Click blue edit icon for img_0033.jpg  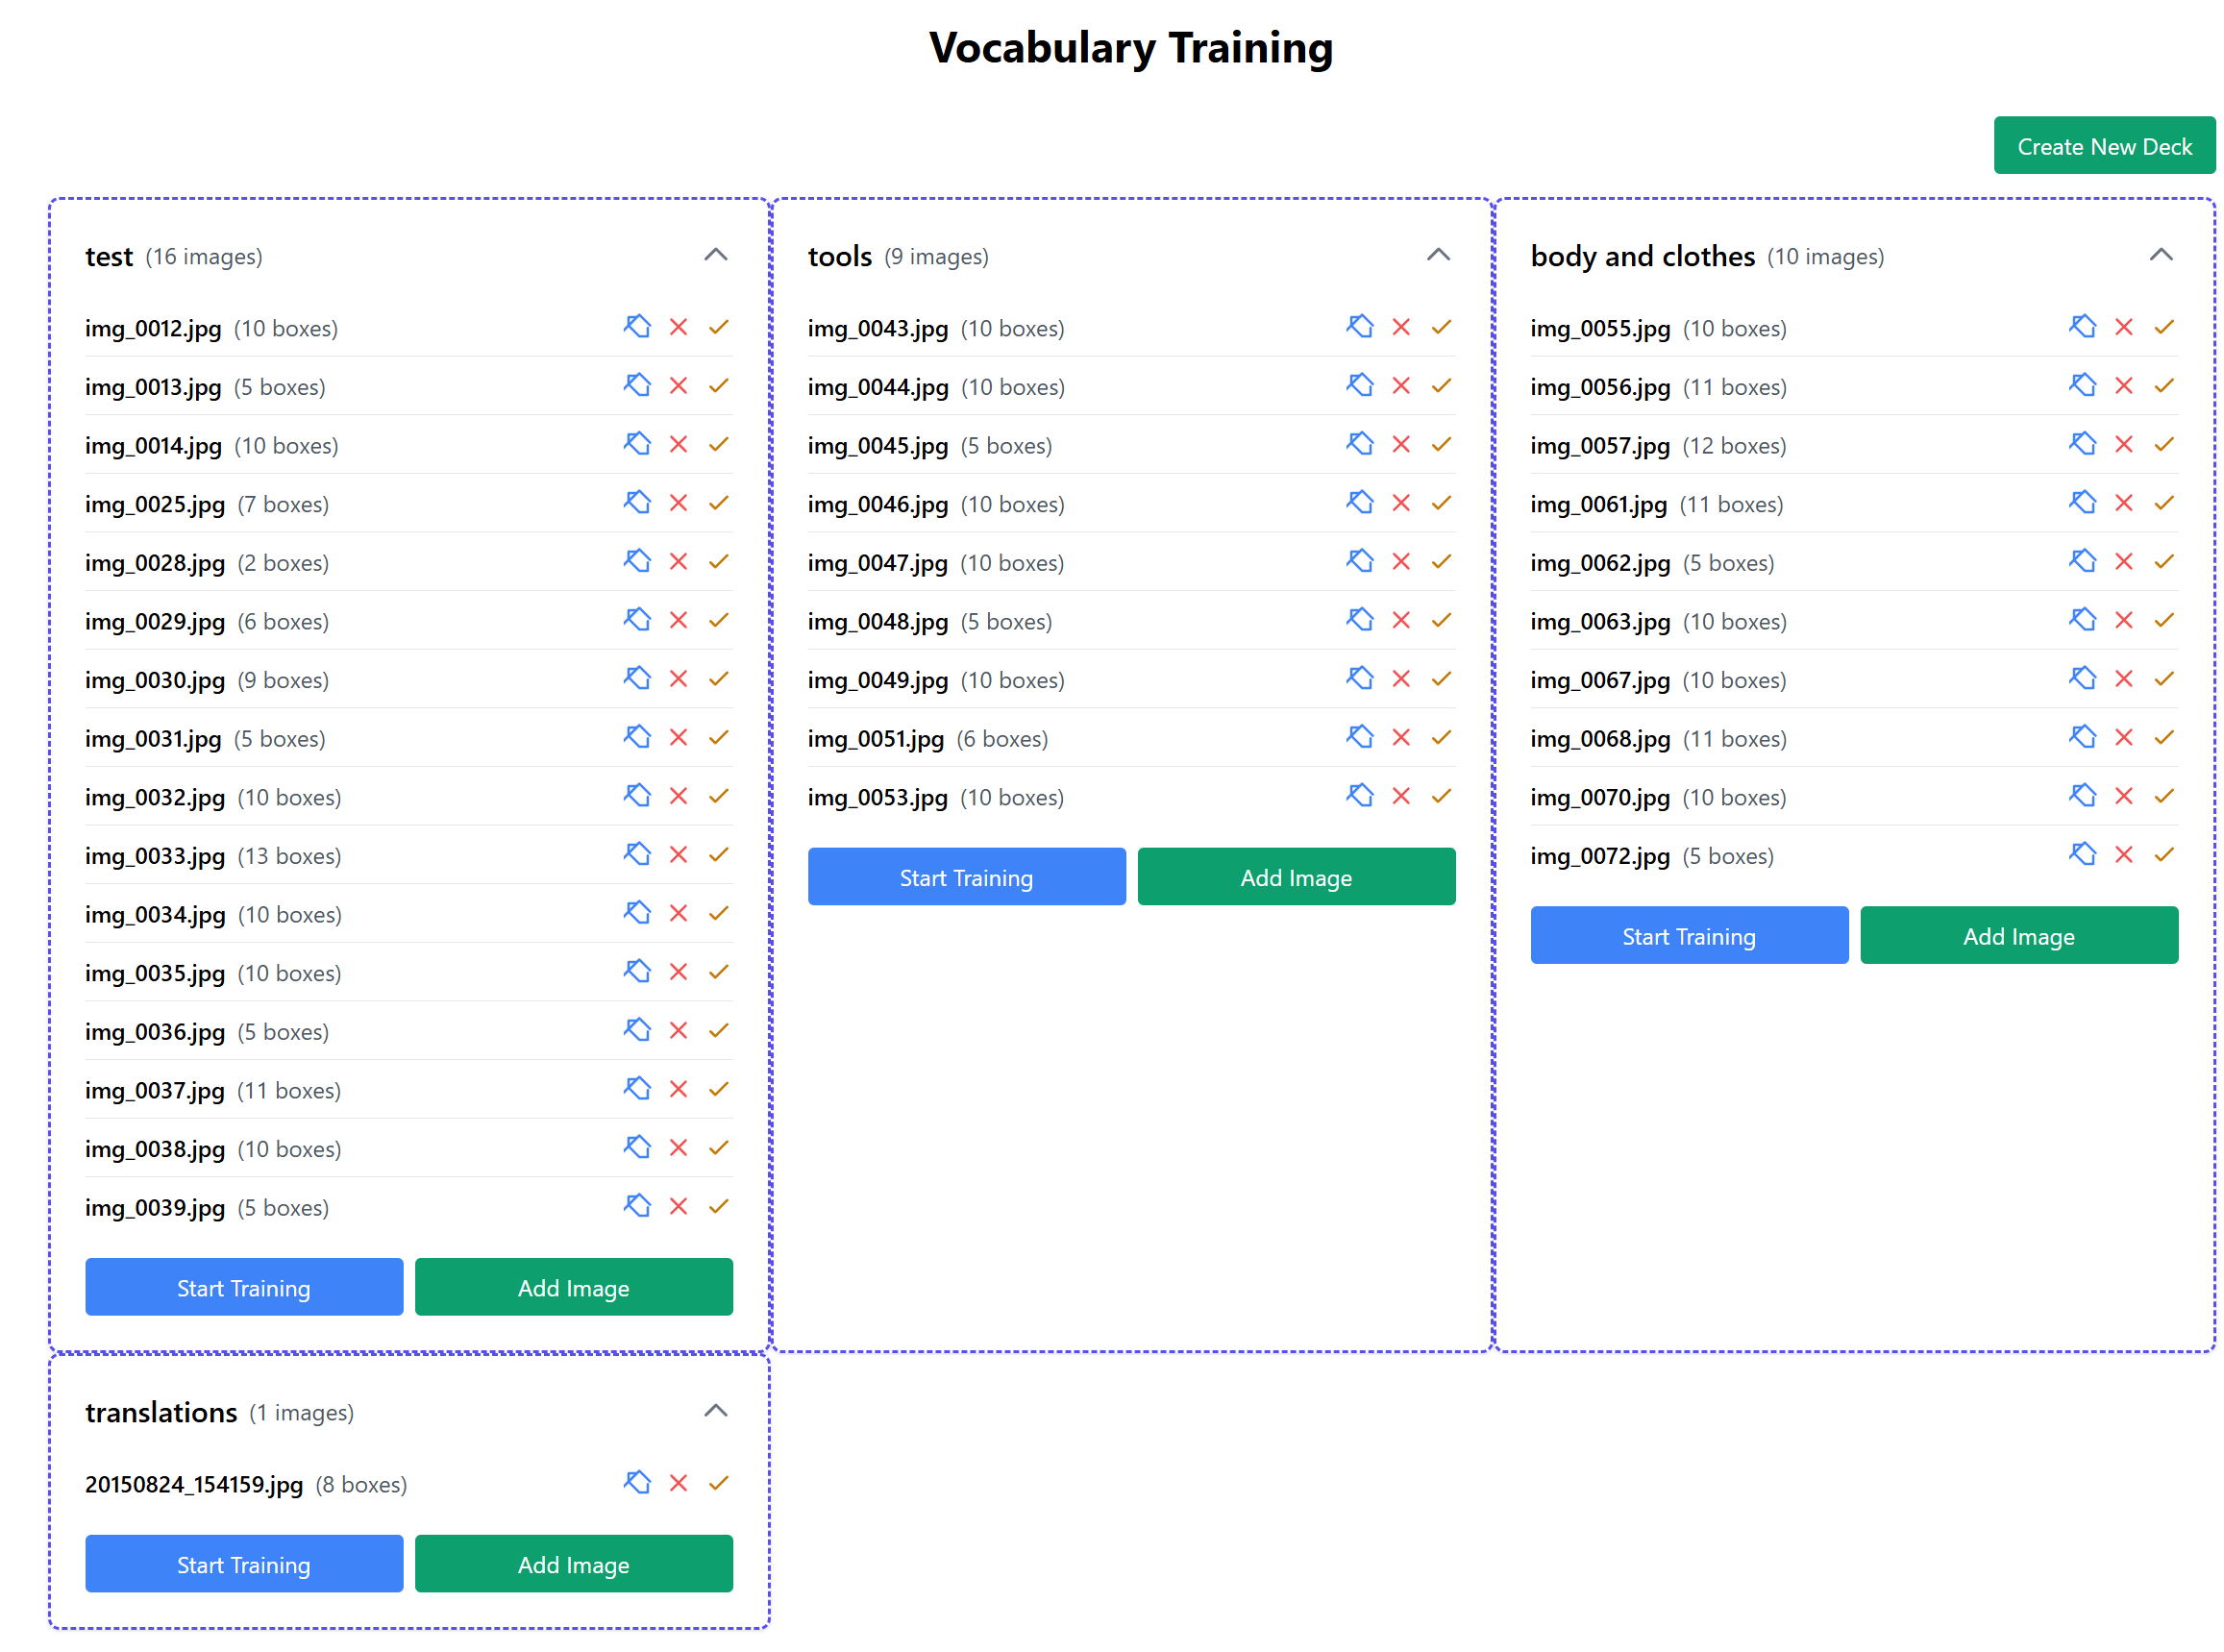637,855
